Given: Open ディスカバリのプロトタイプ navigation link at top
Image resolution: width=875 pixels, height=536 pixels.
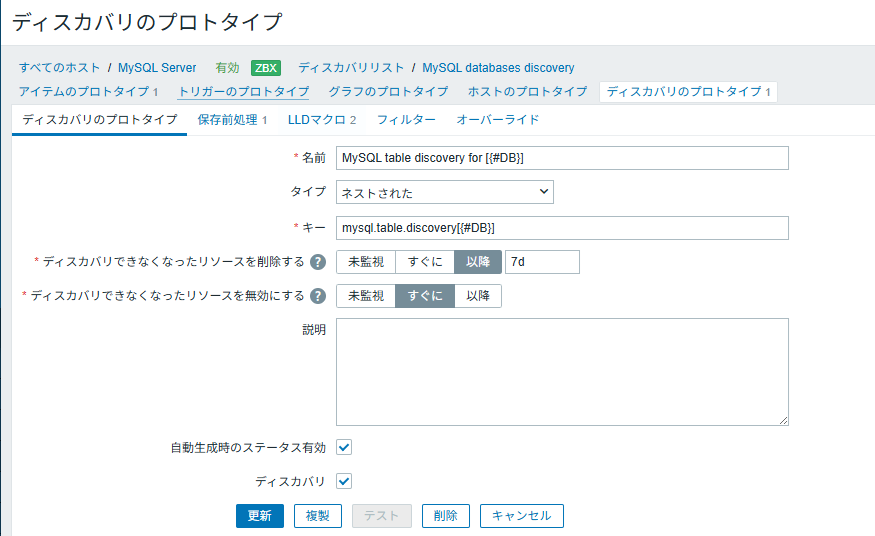Looking at the screenshot, I should click(x=688, y=91).
